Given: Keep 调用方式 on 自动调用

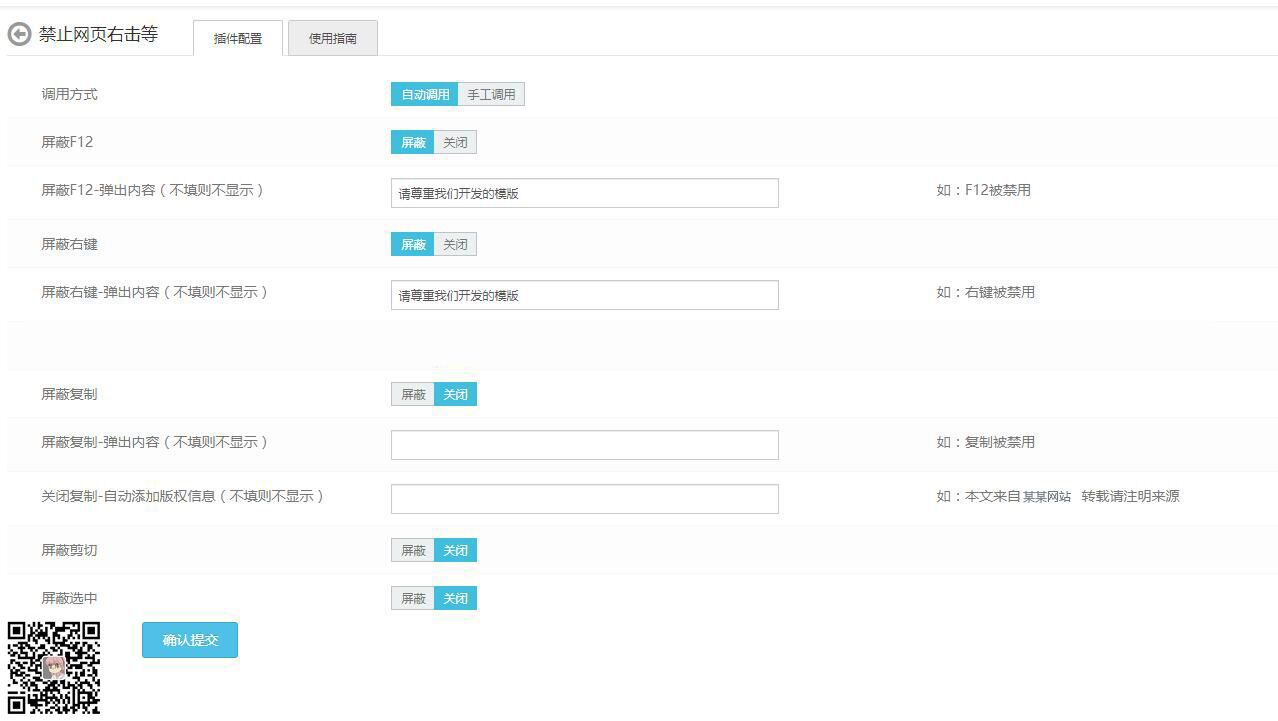Looking at the screenshot, I should (x=424, y=93).
